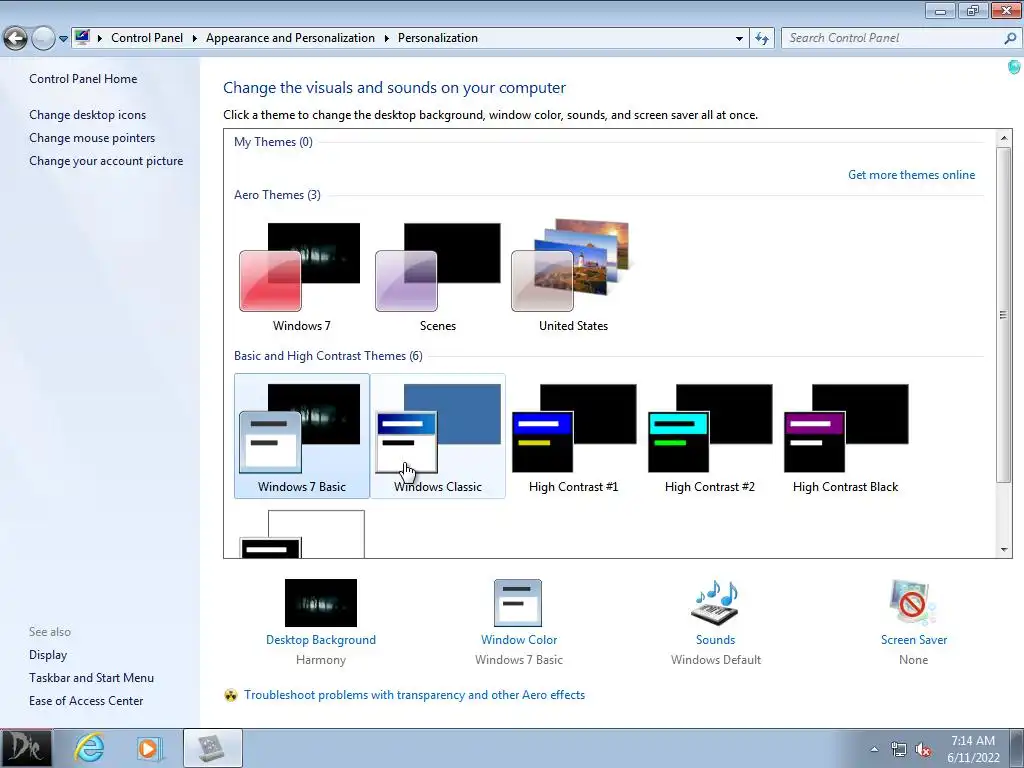
Task: Click the theme list scroll up arrow
Action: [x=1004, y=138]
